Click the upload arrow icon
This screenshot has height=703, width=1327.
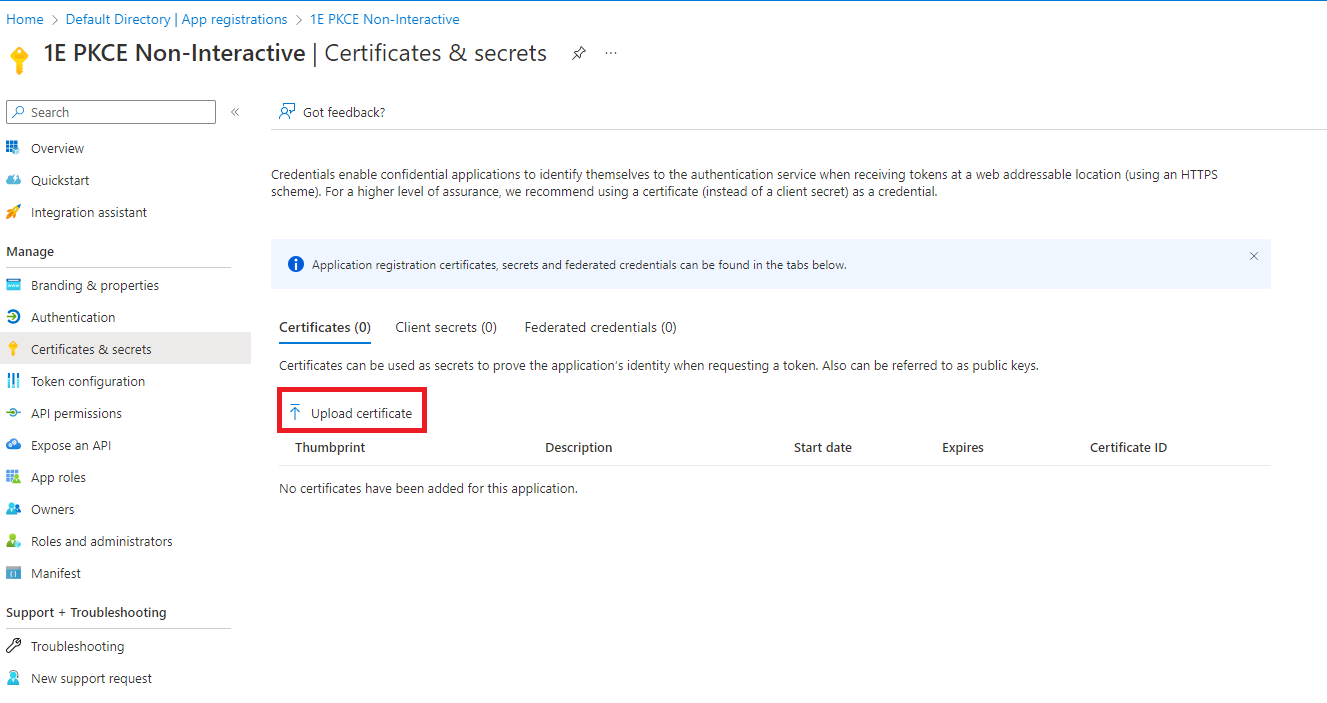pyautogui.click(x=295, y=412)
